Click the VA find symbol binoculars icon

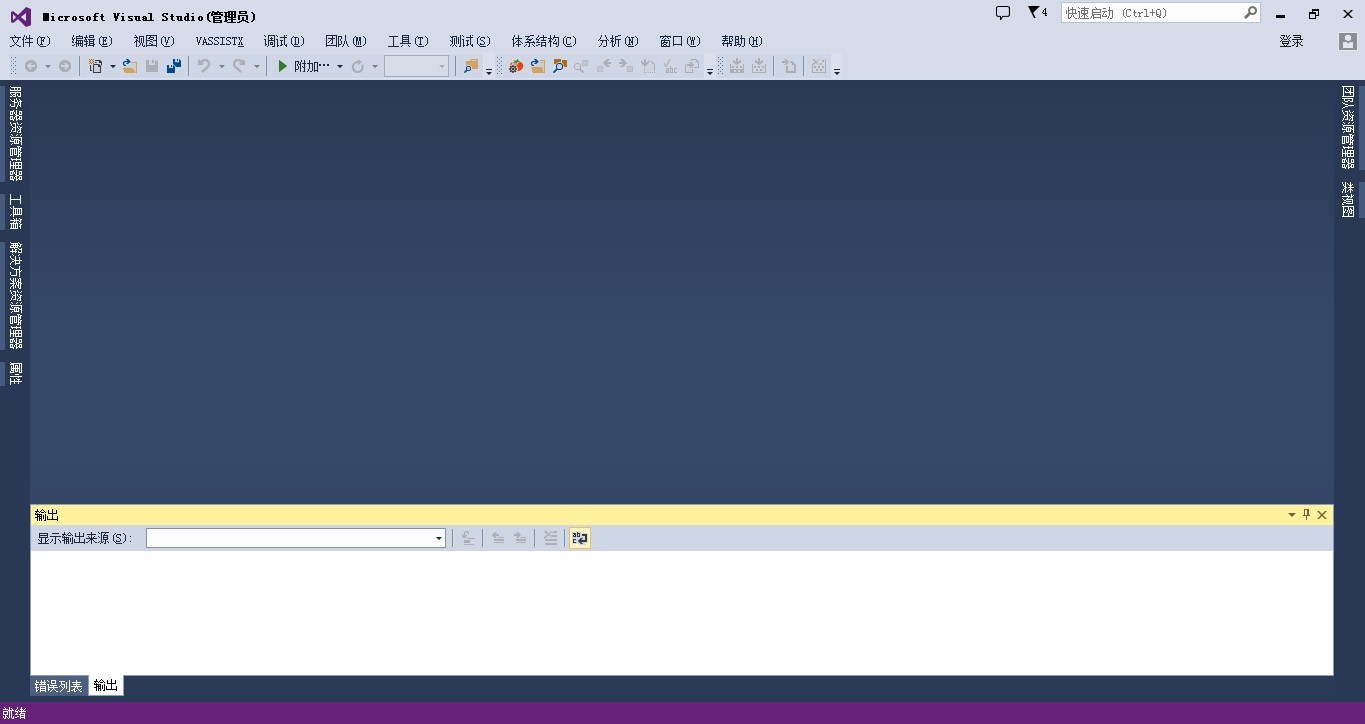point(560,66)
